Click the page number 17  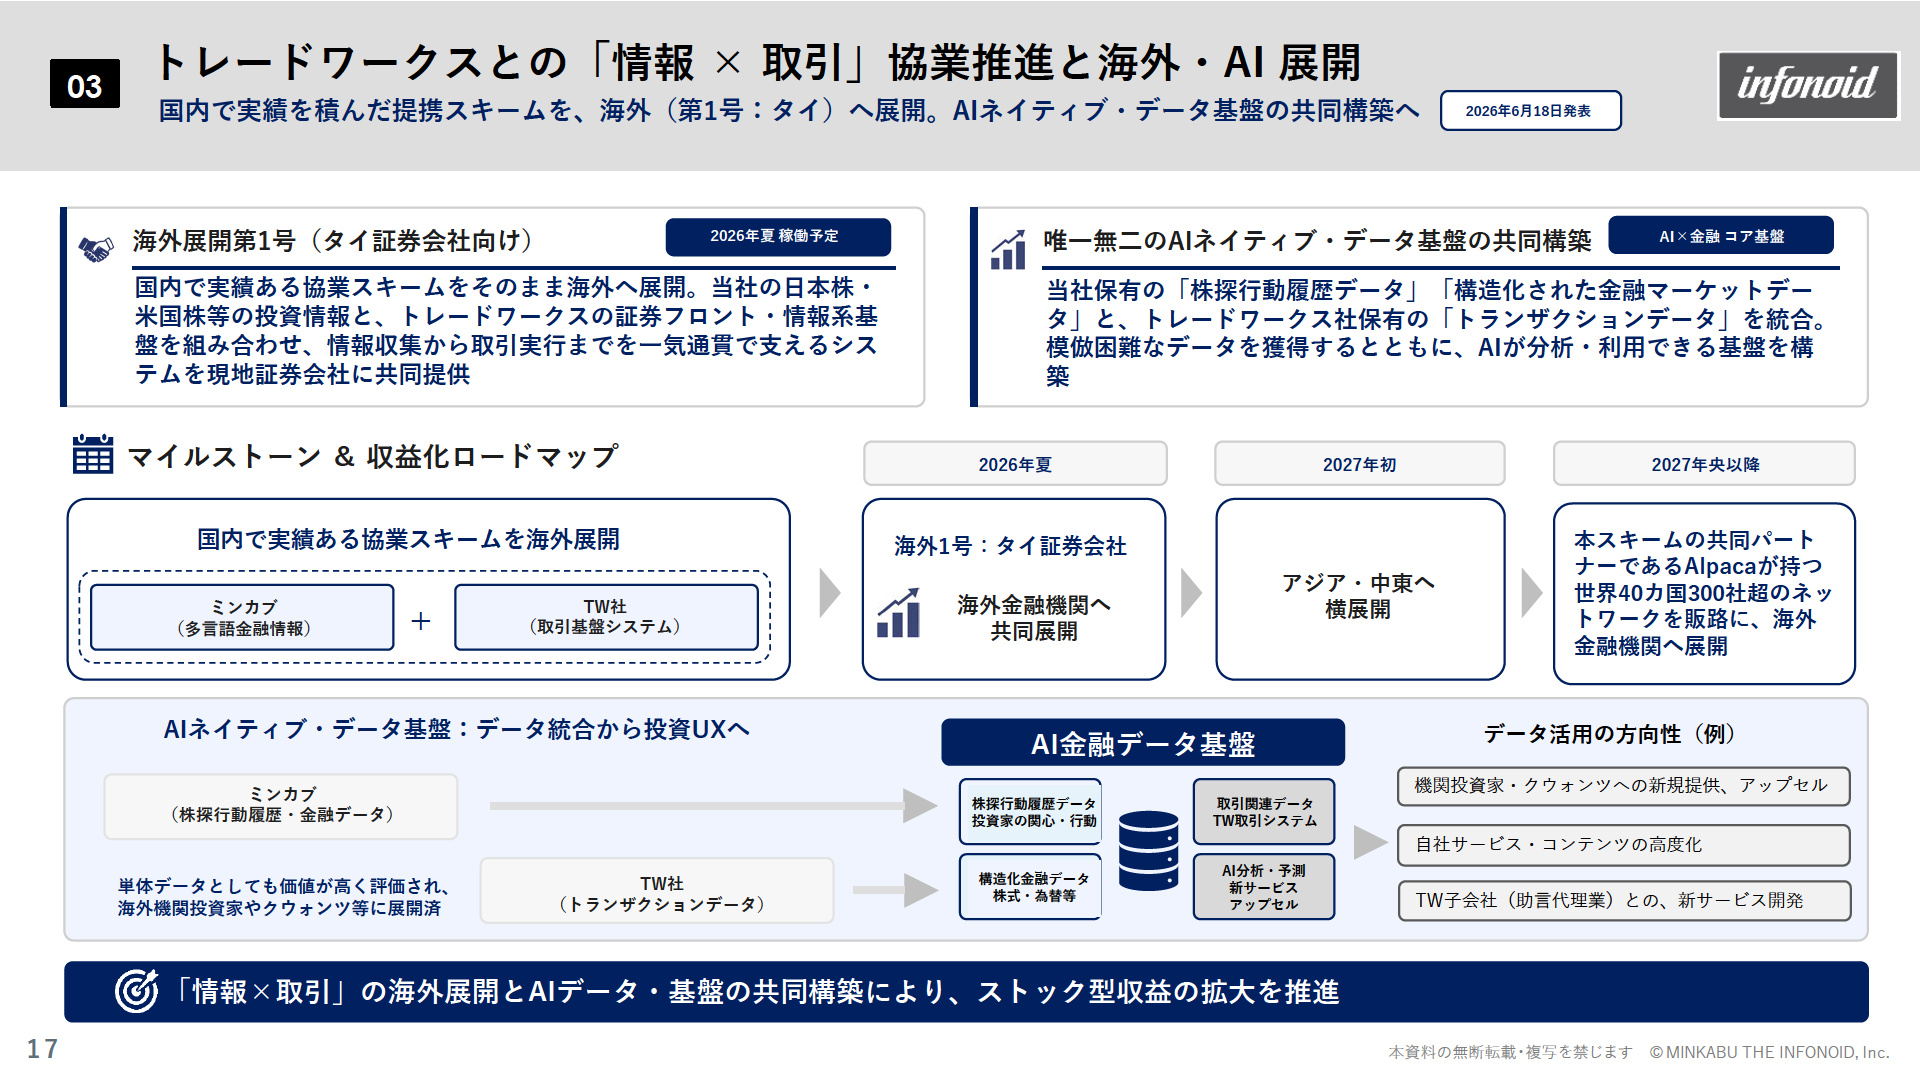point(42,1048)
